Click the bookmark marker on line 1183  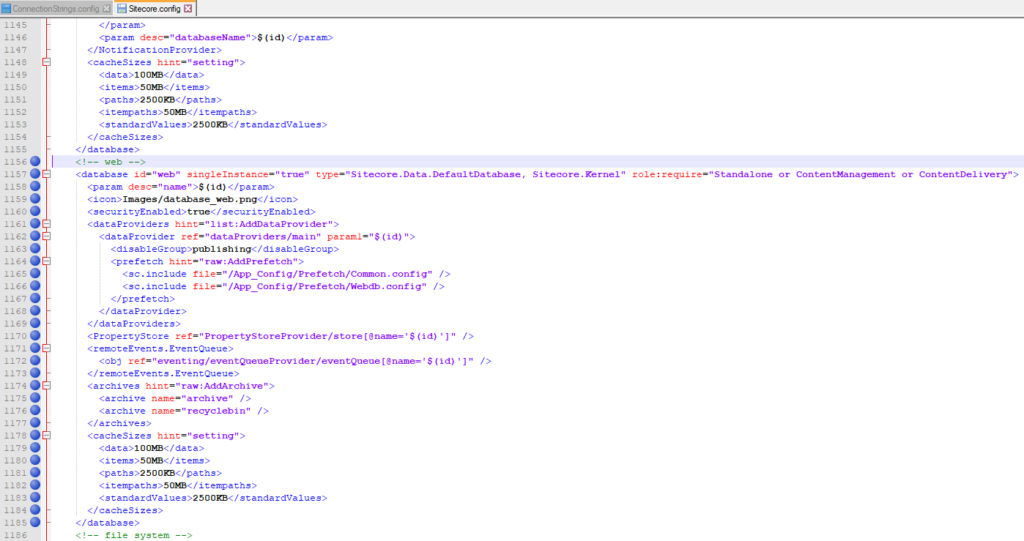pyautogui.click(x=35, y=497)
